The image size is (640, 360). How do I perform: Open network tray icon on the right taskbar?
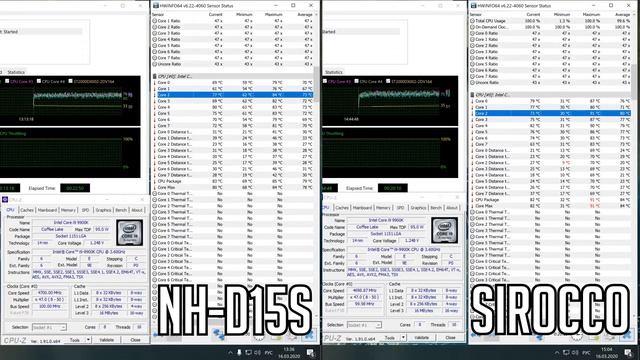(x=566, y=352)
